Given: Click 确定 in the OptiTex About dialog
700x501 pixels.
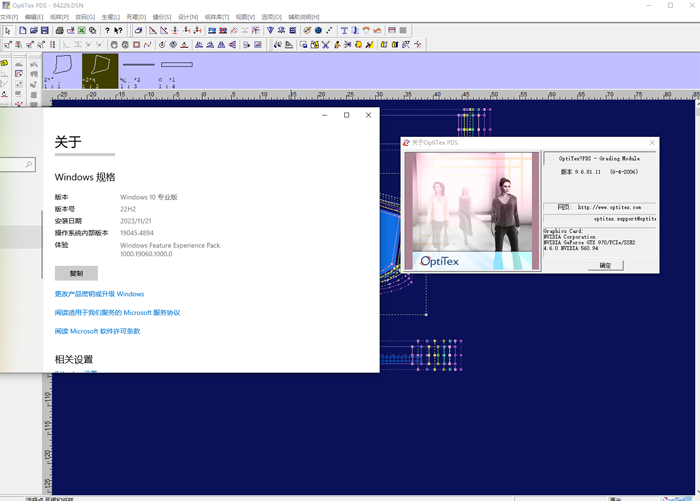Looking at the screenshot, I should click(x=605, y=265).
